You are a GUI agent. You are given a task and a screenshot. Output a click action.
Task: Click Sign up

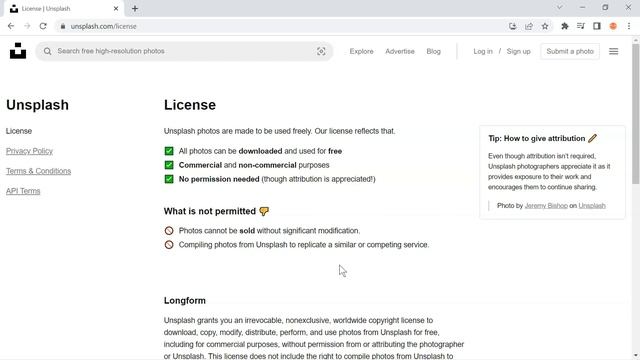[x=518, y=51]
